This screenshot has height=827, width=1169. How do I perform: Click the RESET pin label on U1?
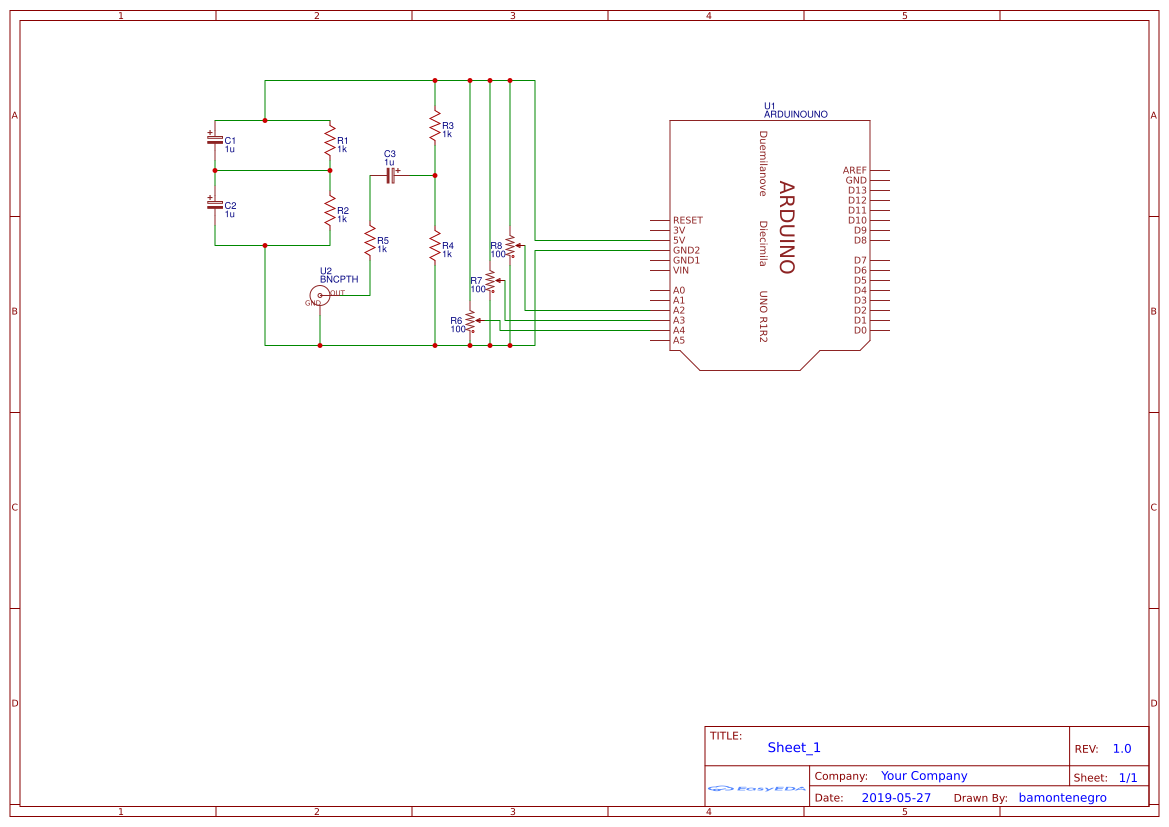click(688, 219)
